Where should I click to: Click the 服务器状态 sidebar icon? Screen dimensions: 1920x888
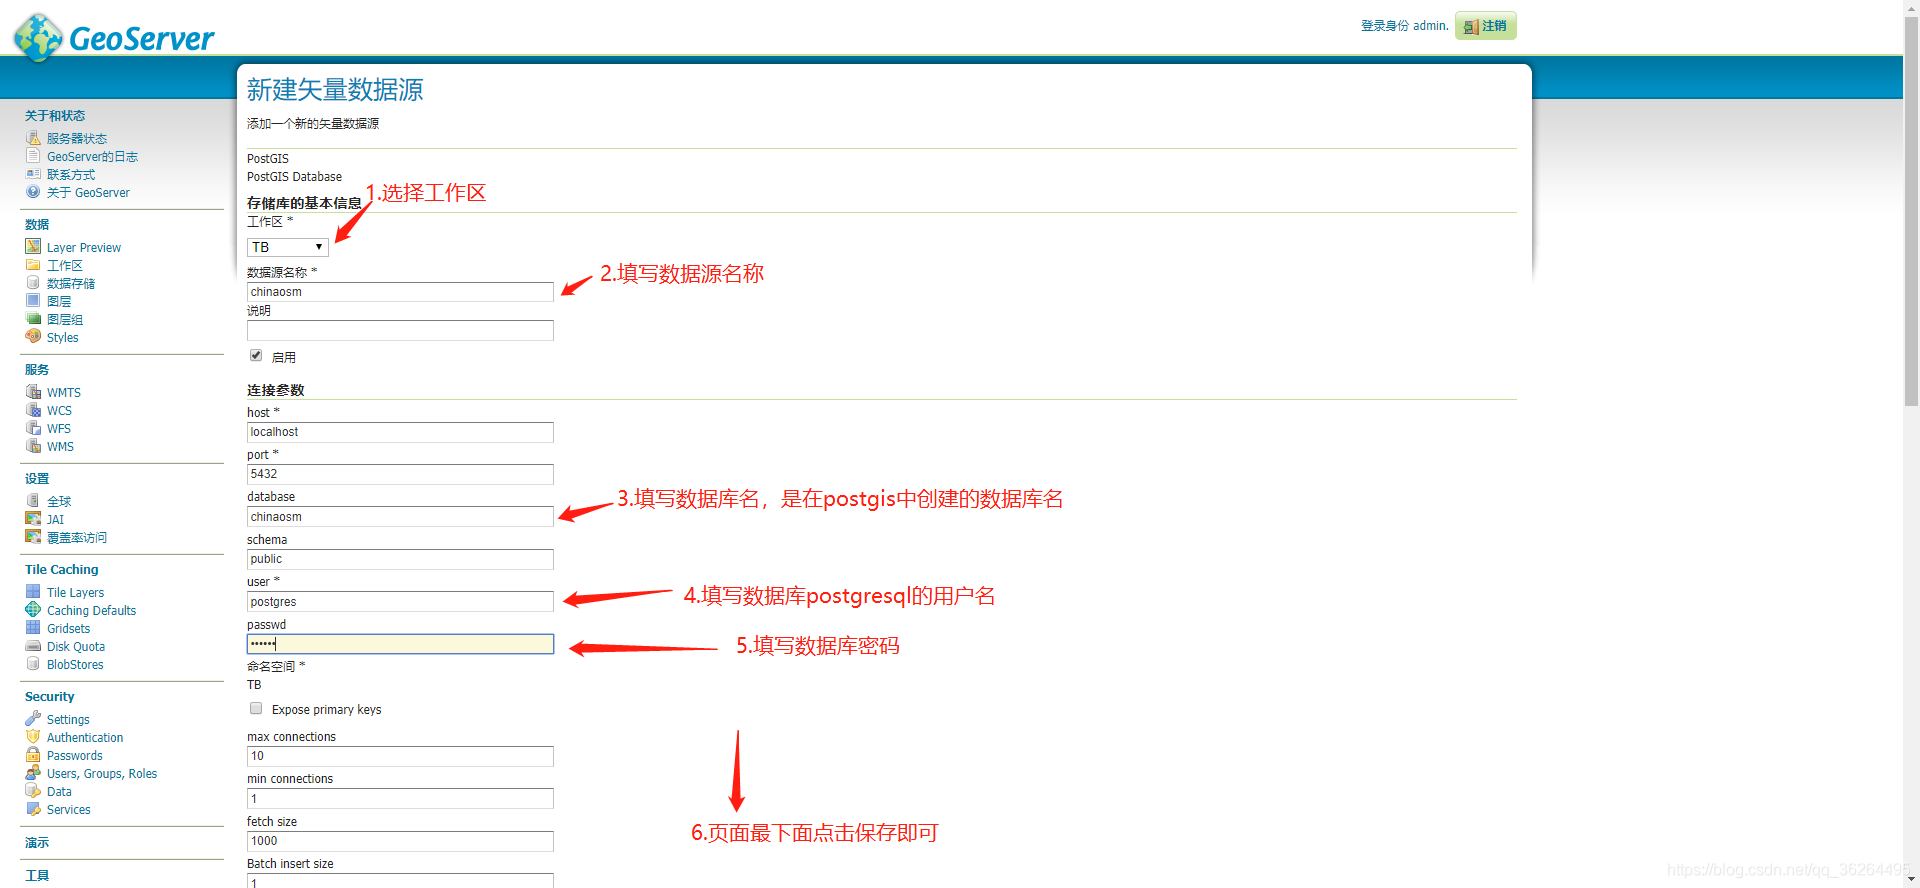(33, 138)
